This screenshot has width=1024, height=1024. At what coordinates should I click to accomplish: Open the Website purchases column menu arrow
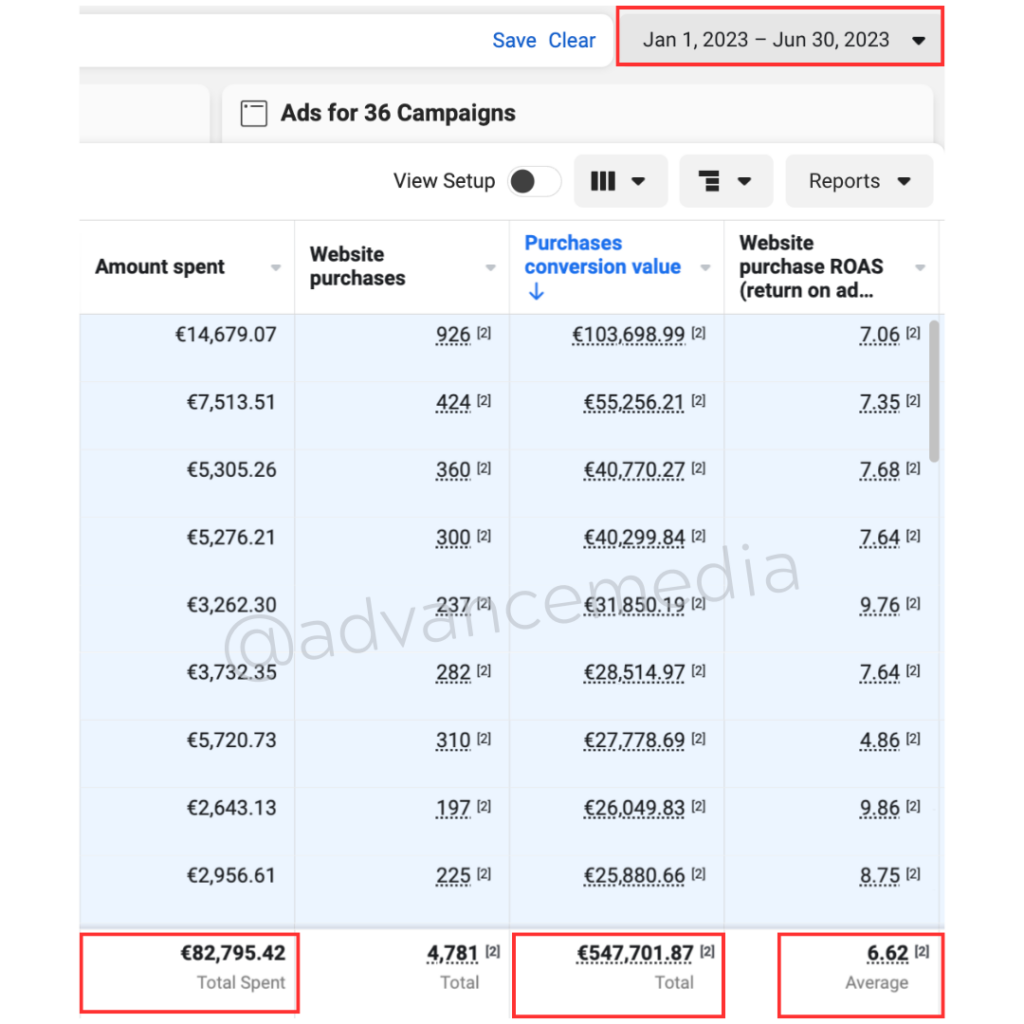pos(490,268)
